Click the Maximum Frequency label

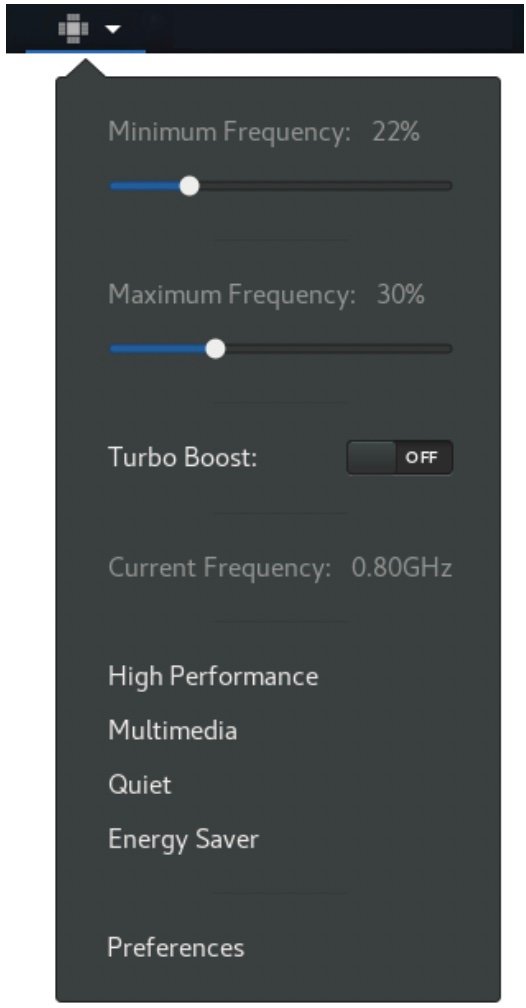(231, 295)
